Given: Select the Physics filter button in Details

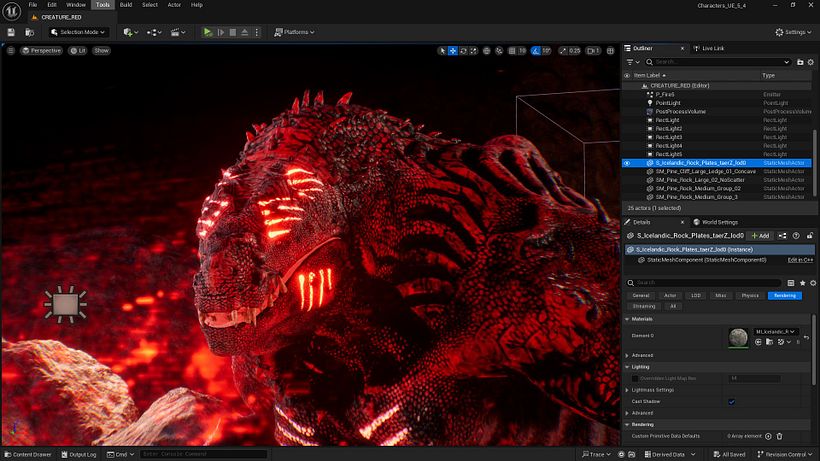Looking at the screenshot, I should point(750,296).
